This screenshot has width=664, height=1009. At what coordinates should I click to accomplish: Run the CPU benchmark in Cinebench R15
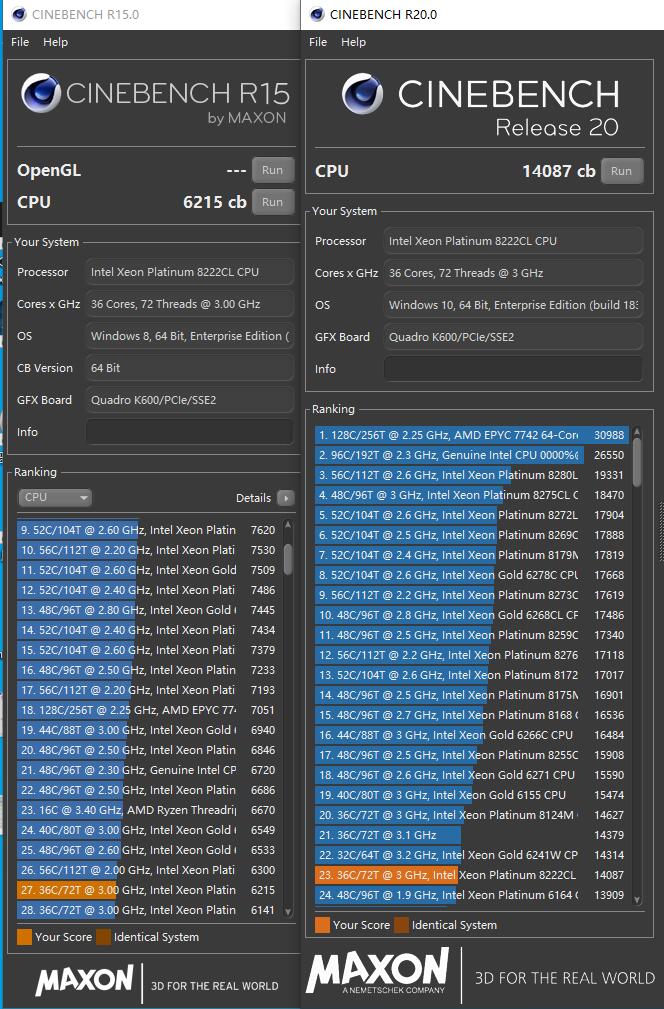272,202
